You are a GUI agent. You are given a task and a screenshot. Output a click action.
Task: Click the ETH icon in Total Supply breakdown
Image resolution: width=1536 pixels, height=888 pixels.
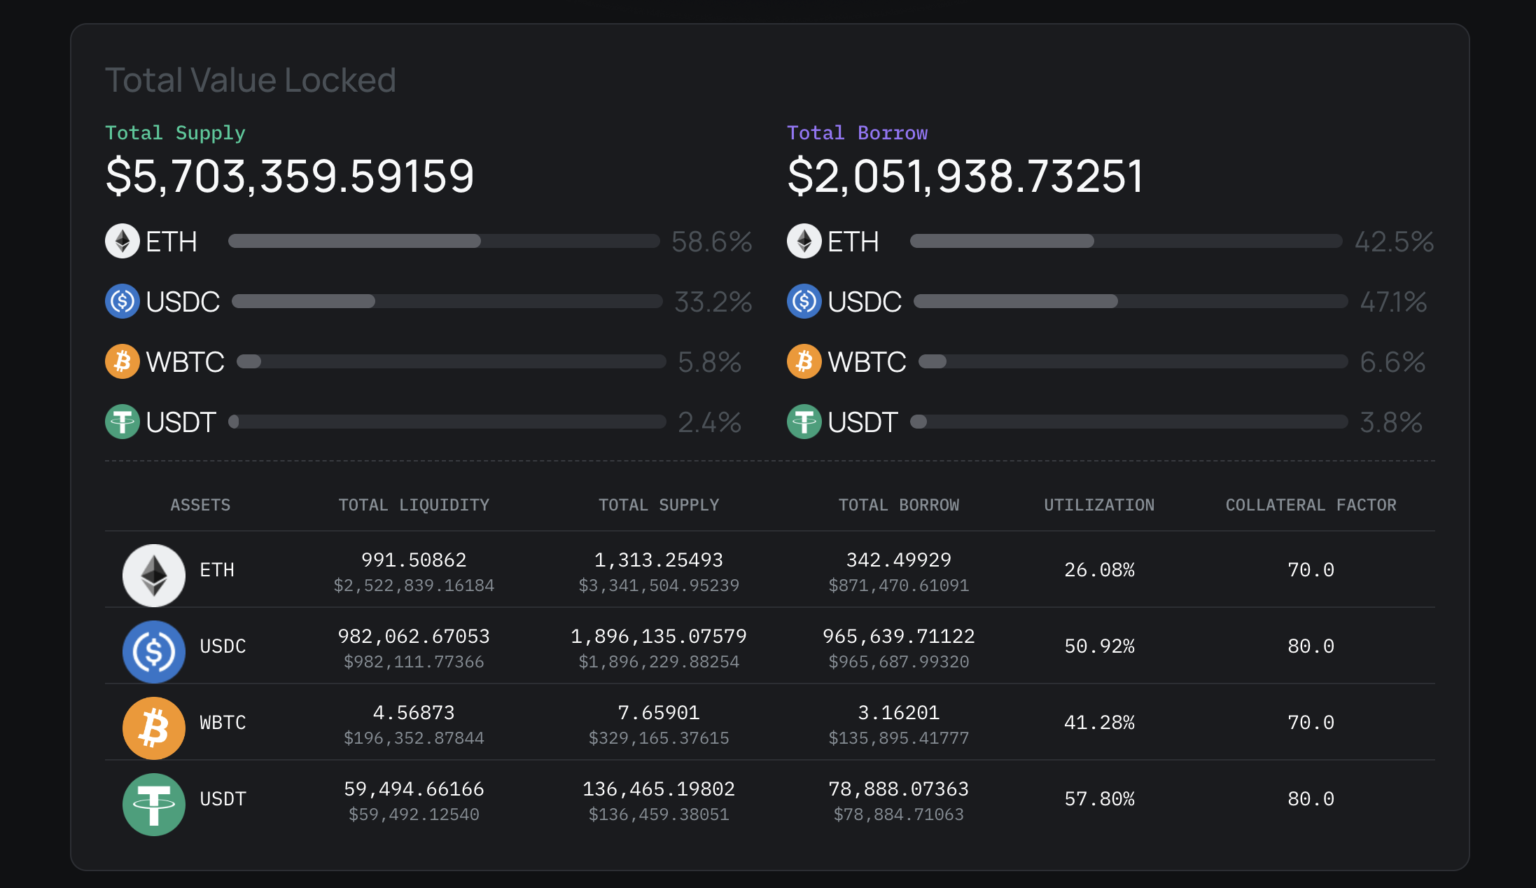click(x=122, y=240)
